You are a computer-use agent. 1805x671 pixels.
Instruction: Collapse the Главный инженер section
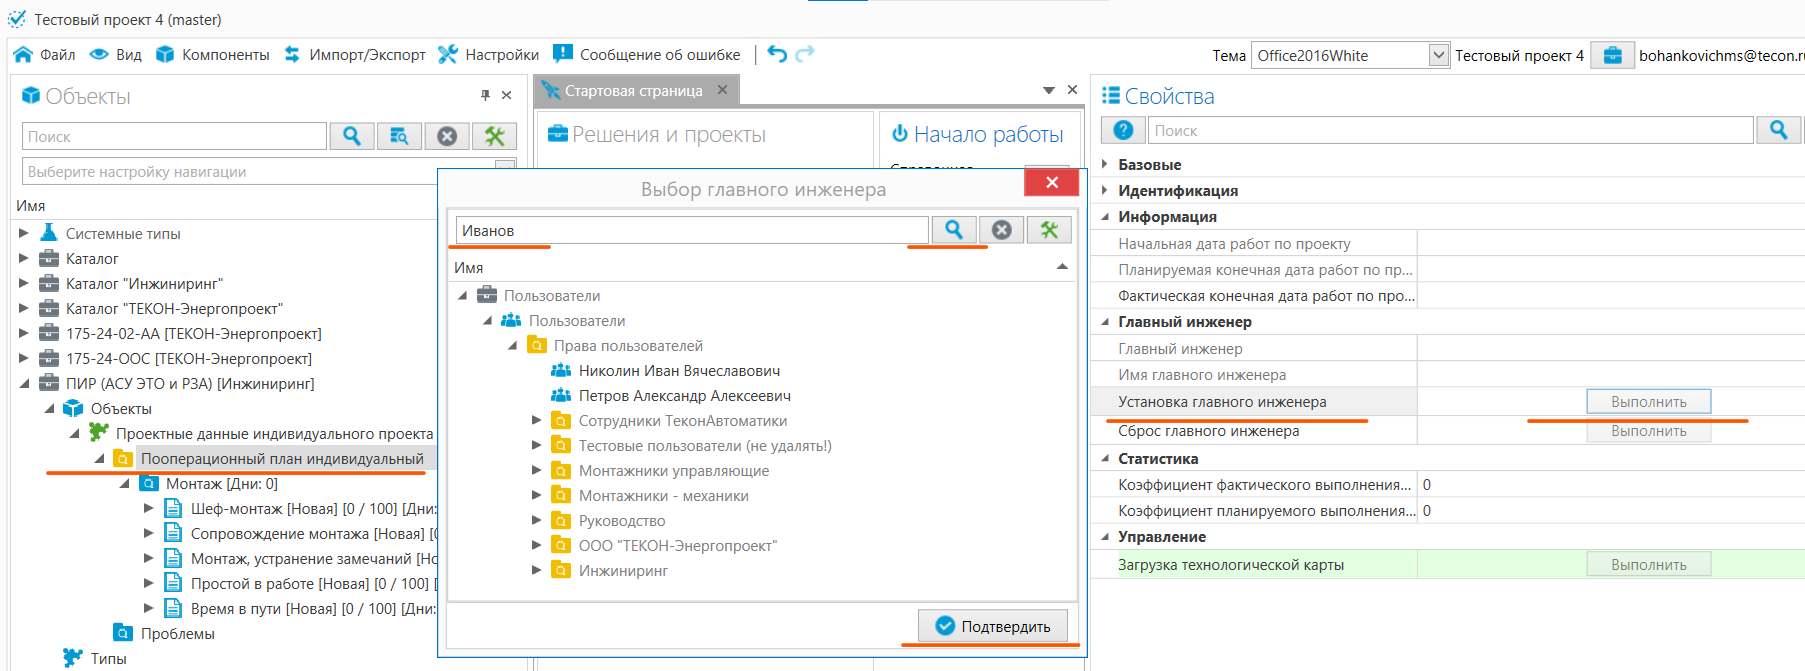tap(1105, 322)
